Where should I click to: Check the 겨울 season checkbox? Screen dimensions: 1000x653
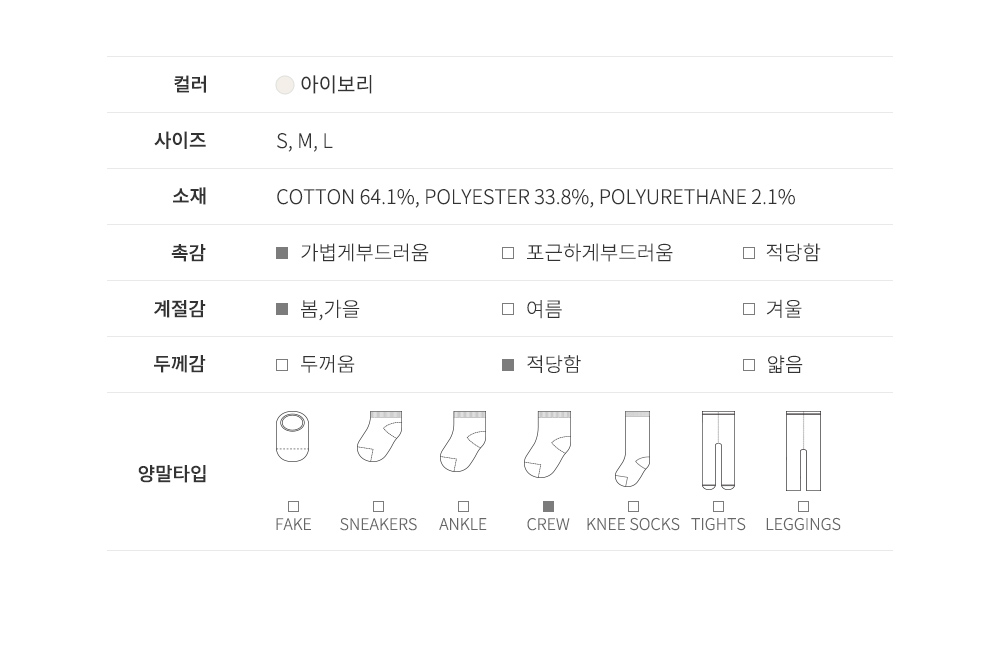pos(749,309)
